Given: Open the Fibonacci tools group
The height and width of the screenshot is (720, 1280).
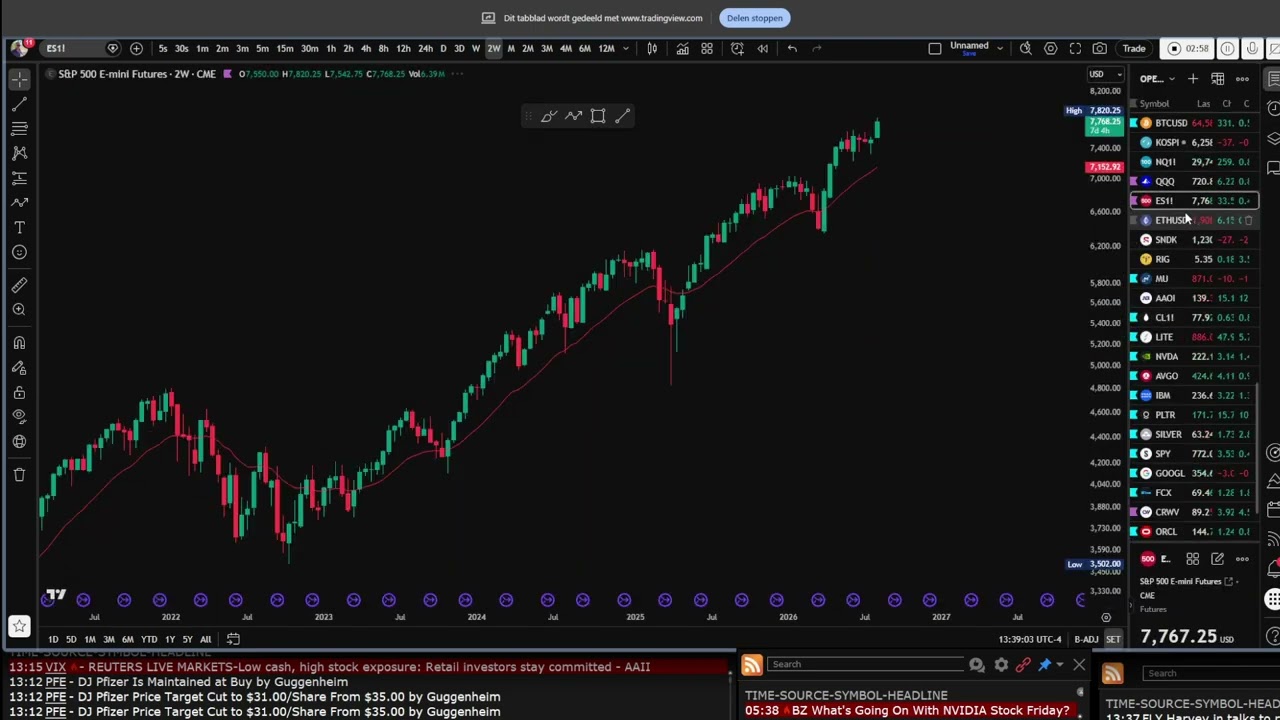Looking at the screenshot, I should click(x=19, y=128).
